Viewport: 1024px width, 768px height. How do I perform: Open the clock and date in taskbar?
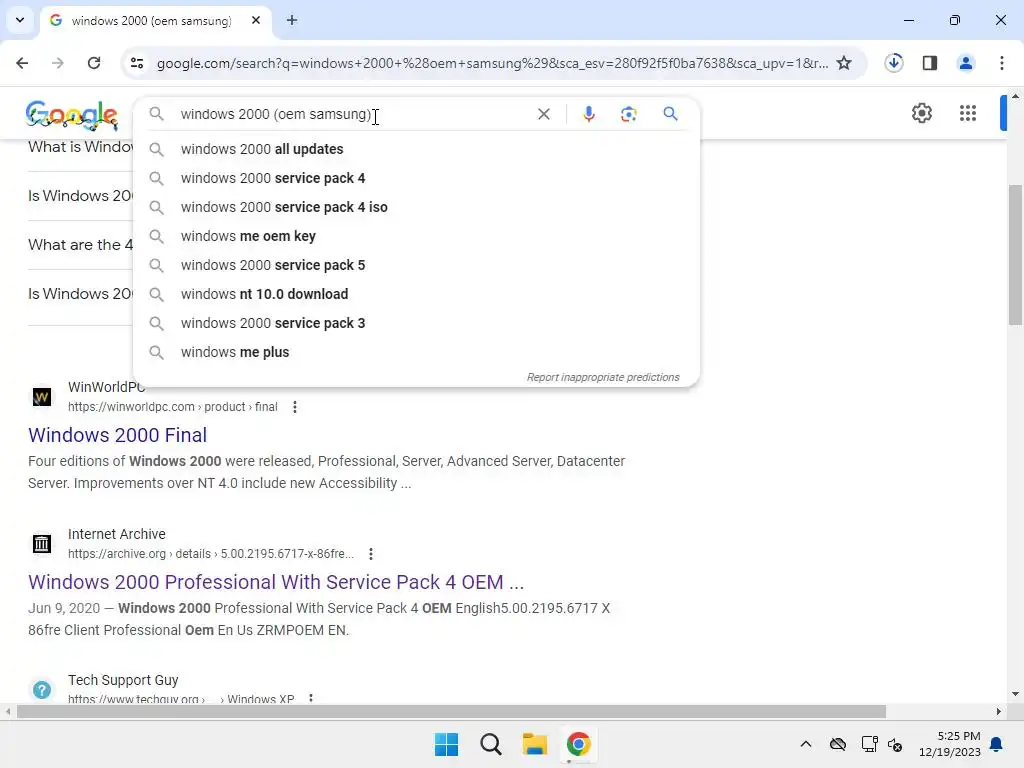[950, 744]
